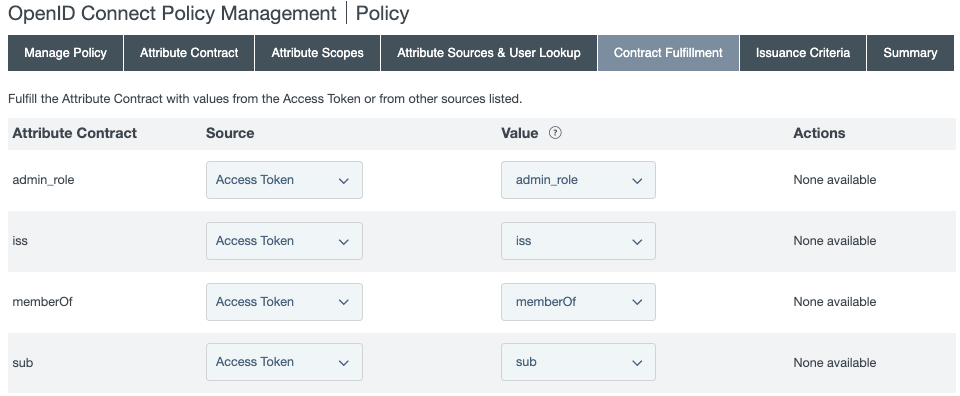Click the iss attribute contract name
This screenshot has width=960, height=396.
coord(20,241)
